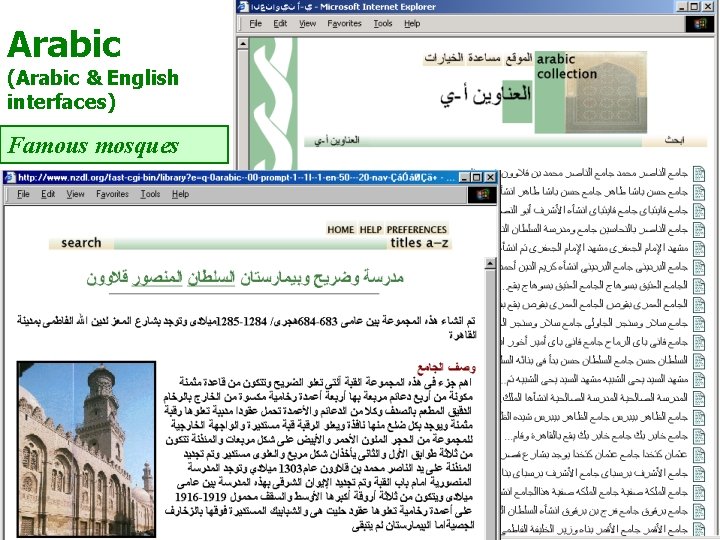Image resolution: width=720 pixels, height=540 pixels.
Task: Open document icon beside جامع الناصر محمد
Action: click(x=699, y=174)
